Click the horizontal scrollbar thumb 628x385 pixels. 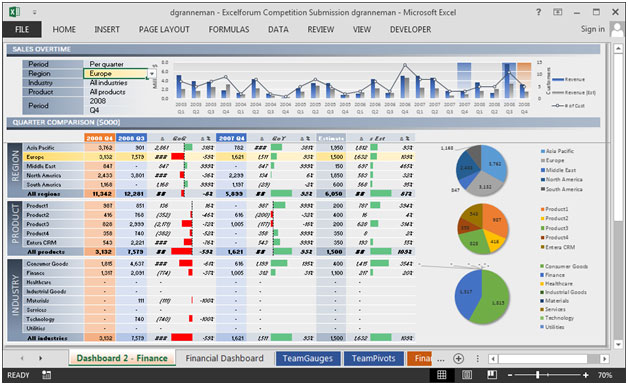click(543, 359)
